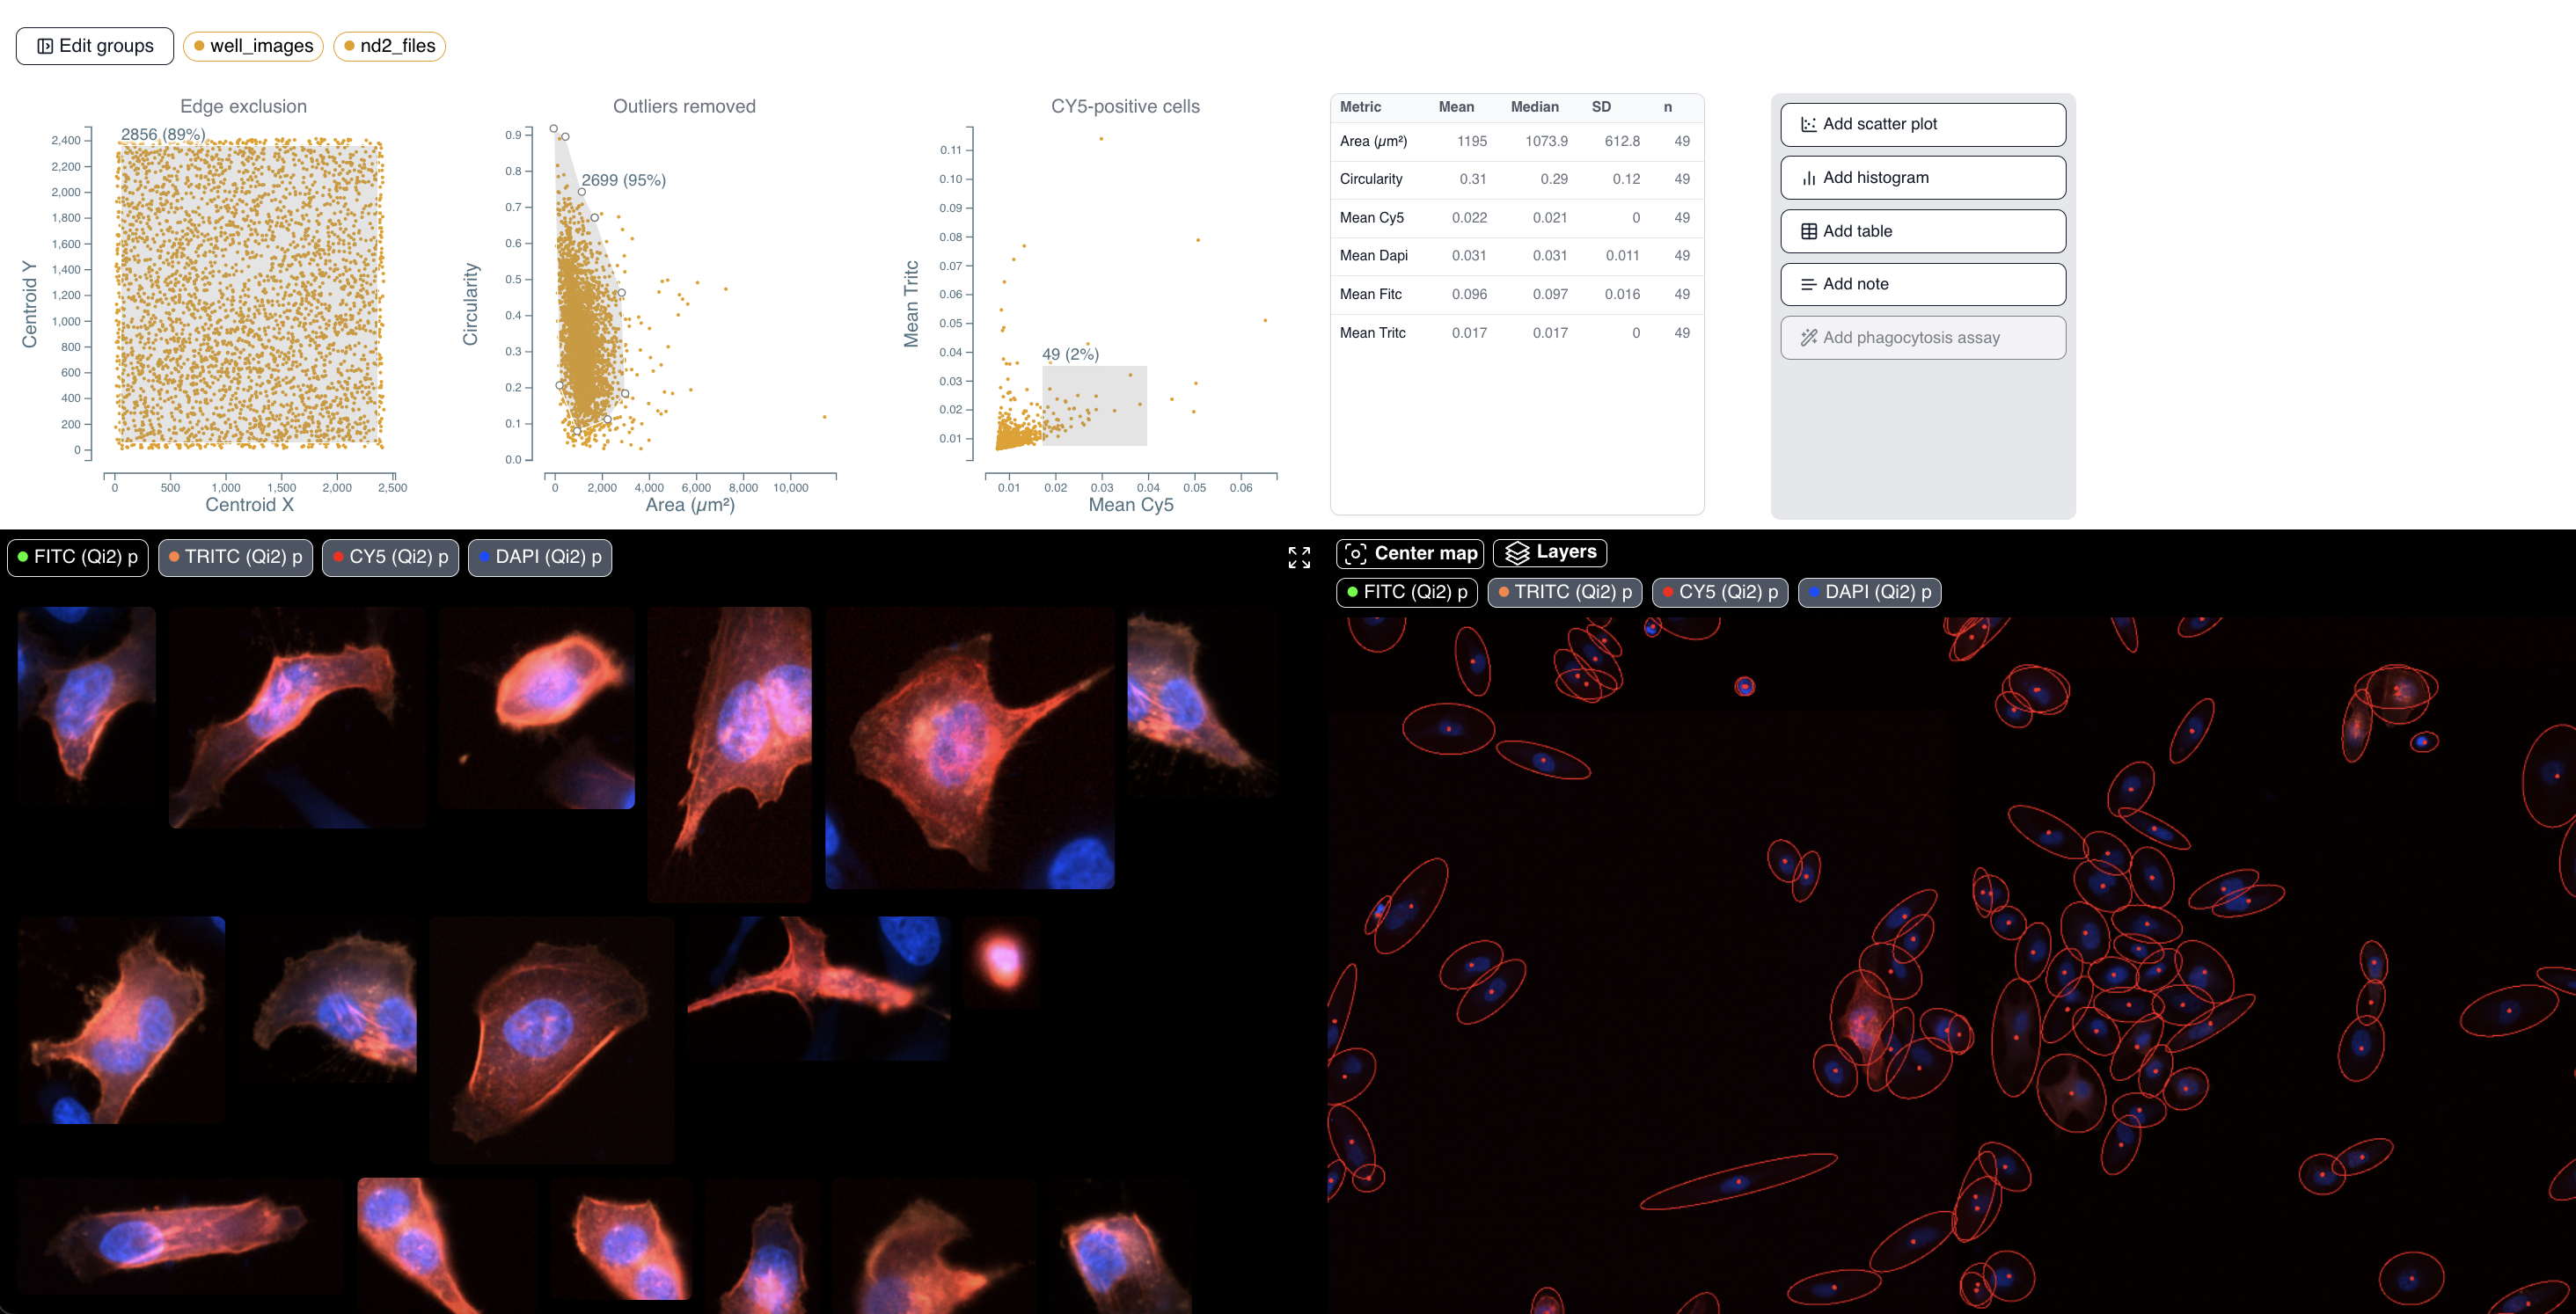
Task: Toggle CY5 (Qi2) channel in the map
Action: (1719, 592)
